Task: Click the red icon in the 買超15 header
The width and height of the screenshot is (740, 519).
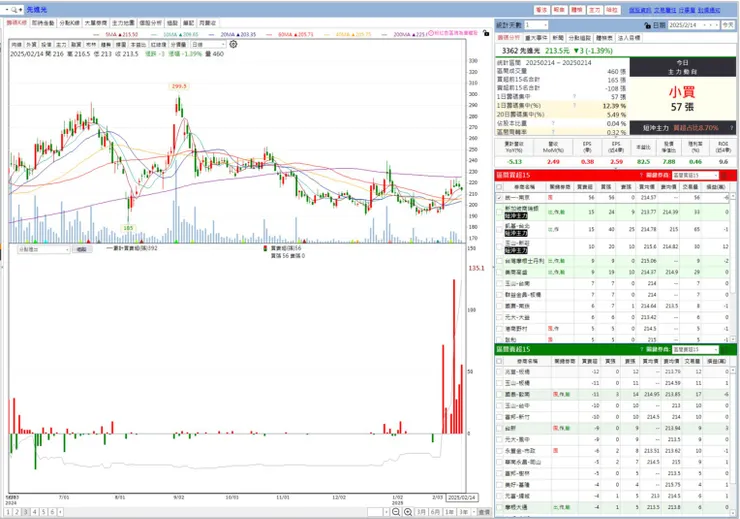Action: tap(724, 175)
